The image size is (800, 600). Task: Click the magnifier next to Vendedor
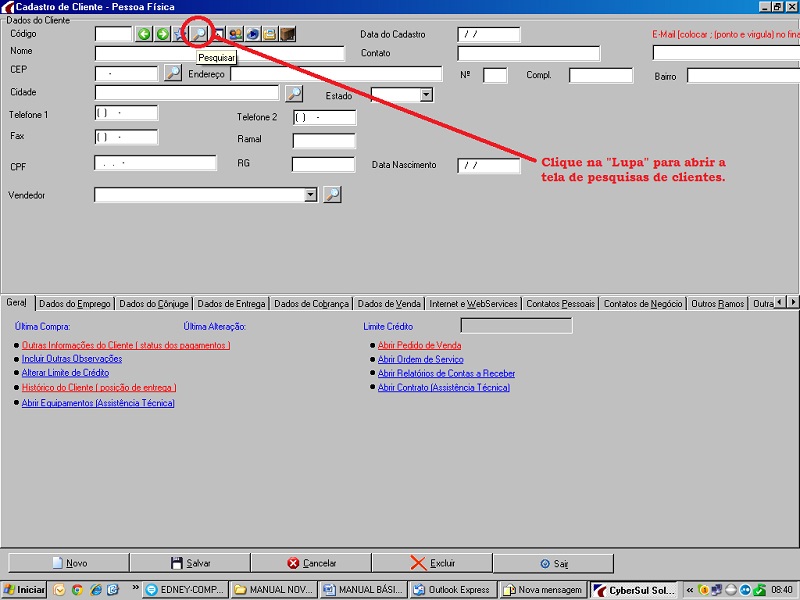[x=332, y=195]
